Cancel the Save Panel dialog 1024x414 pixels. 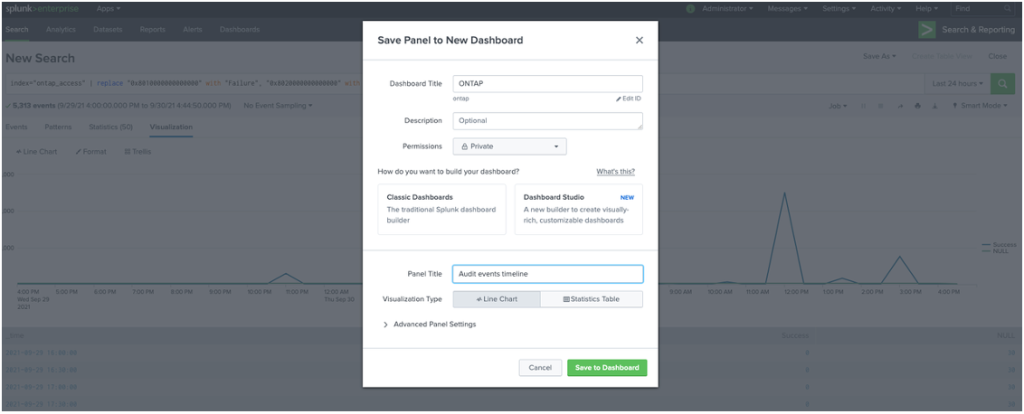pyautogui.click(x=540, y=368)
